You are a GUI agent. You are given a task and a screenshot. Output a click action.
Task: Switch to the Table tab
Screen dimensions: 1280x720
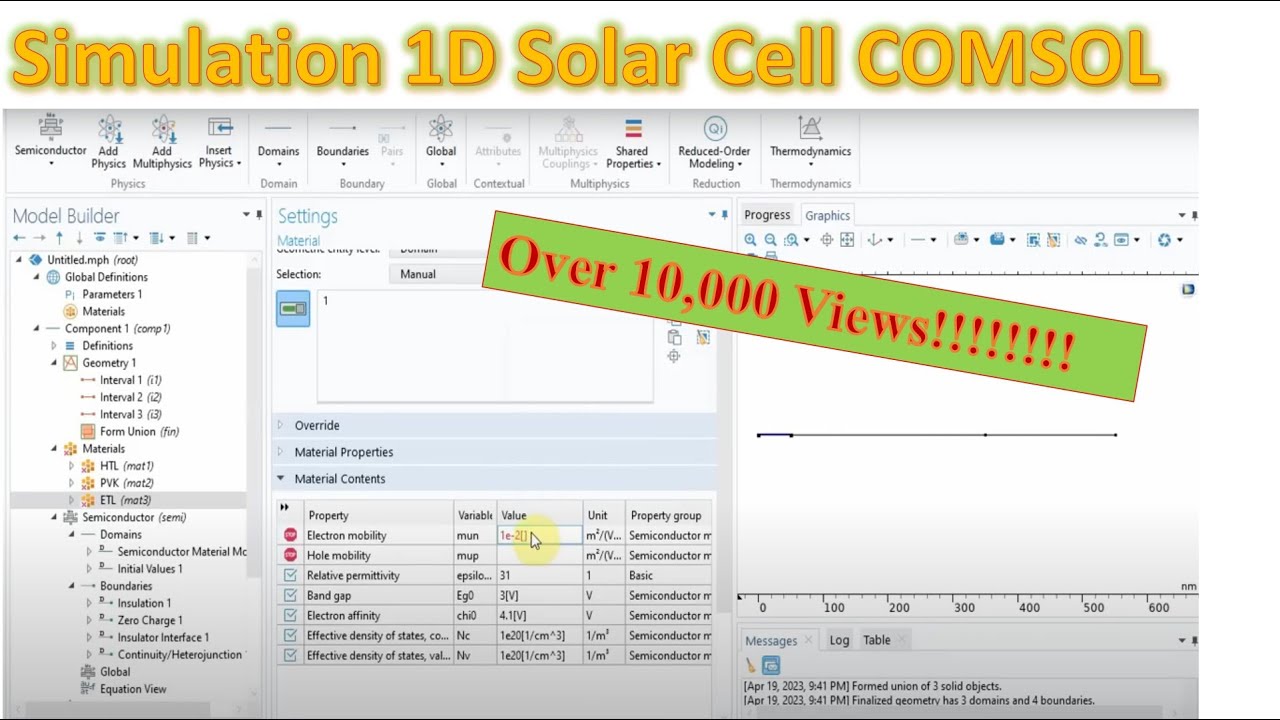tap(877, 640)
